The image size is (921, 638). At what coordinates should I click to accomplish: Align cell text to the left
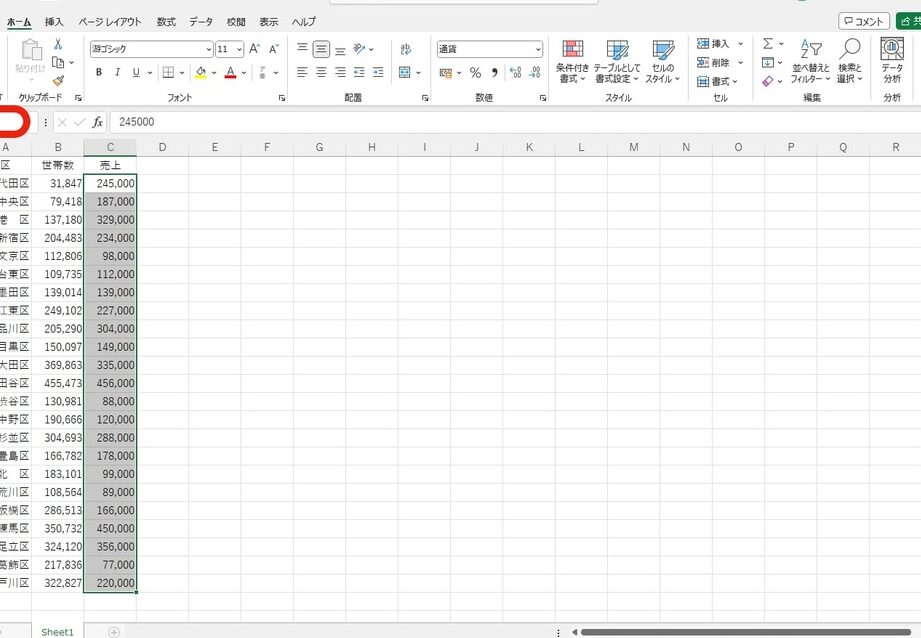click(302, 72)
